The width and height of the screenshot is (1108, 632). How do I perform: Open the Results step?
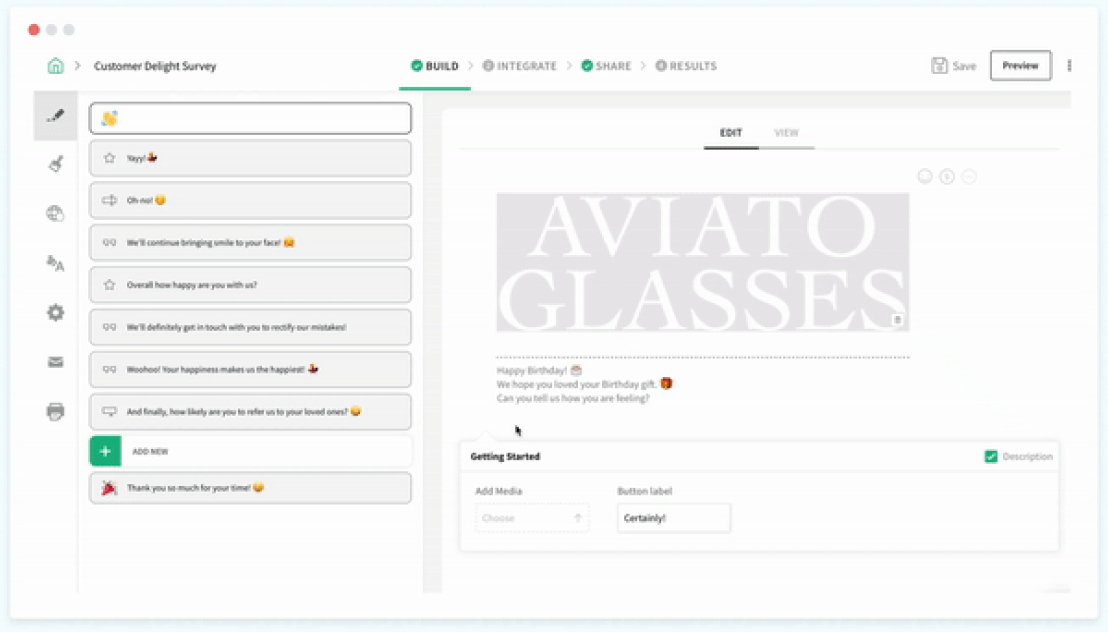click(x=686, y=66)
